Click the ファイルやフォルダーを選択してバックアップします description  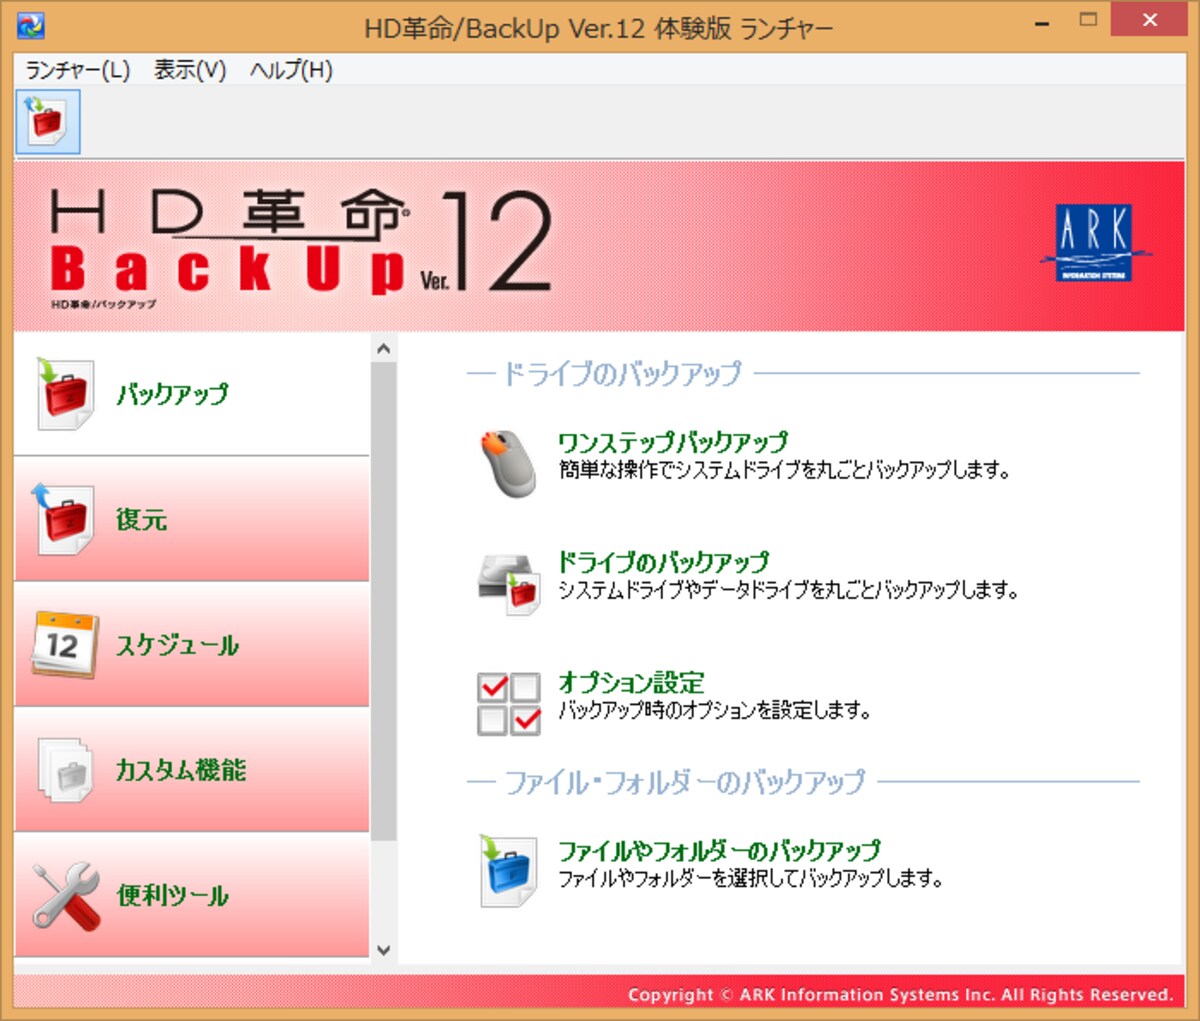pyautogui.click(x=751, y=878)
